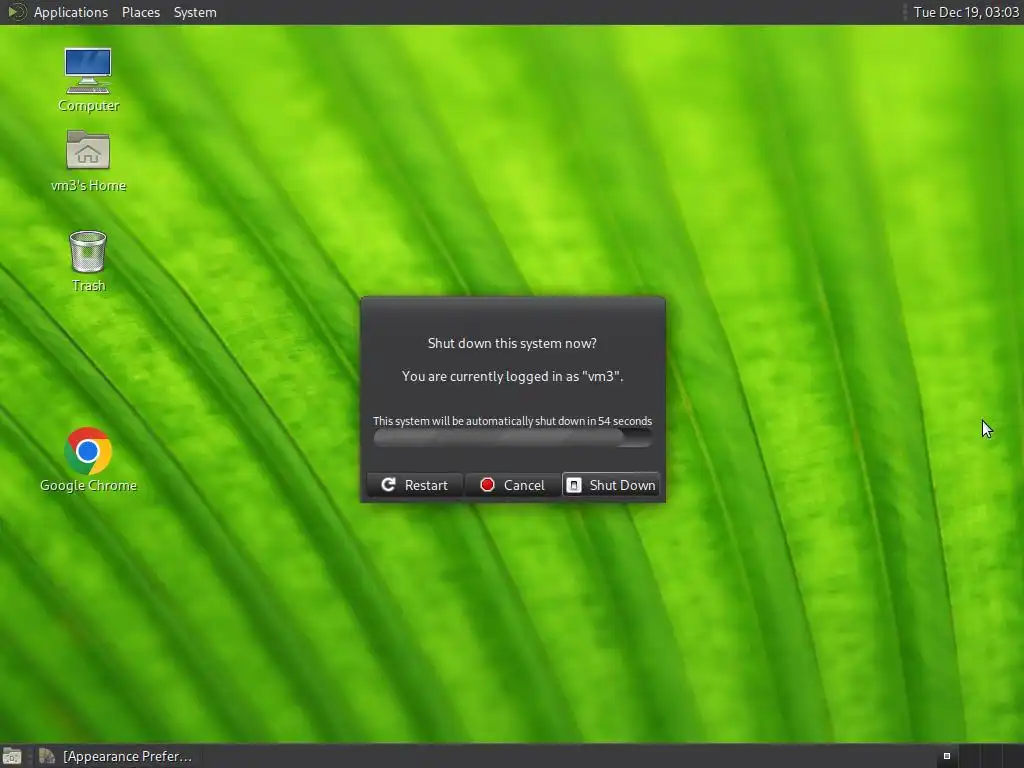Cancel the shutdown dialog
Screen dimensions: 1024x768
513,485
